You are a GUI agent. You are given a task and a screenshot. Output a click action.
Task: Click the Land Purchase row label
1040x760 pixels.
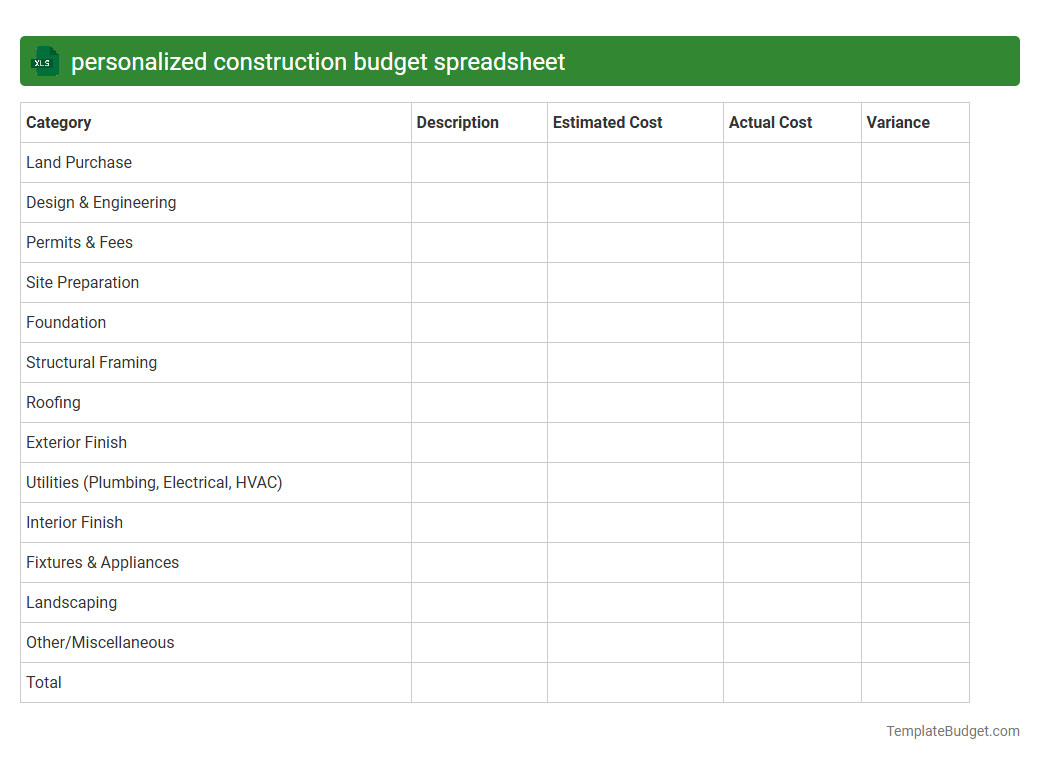coord(79,162)
